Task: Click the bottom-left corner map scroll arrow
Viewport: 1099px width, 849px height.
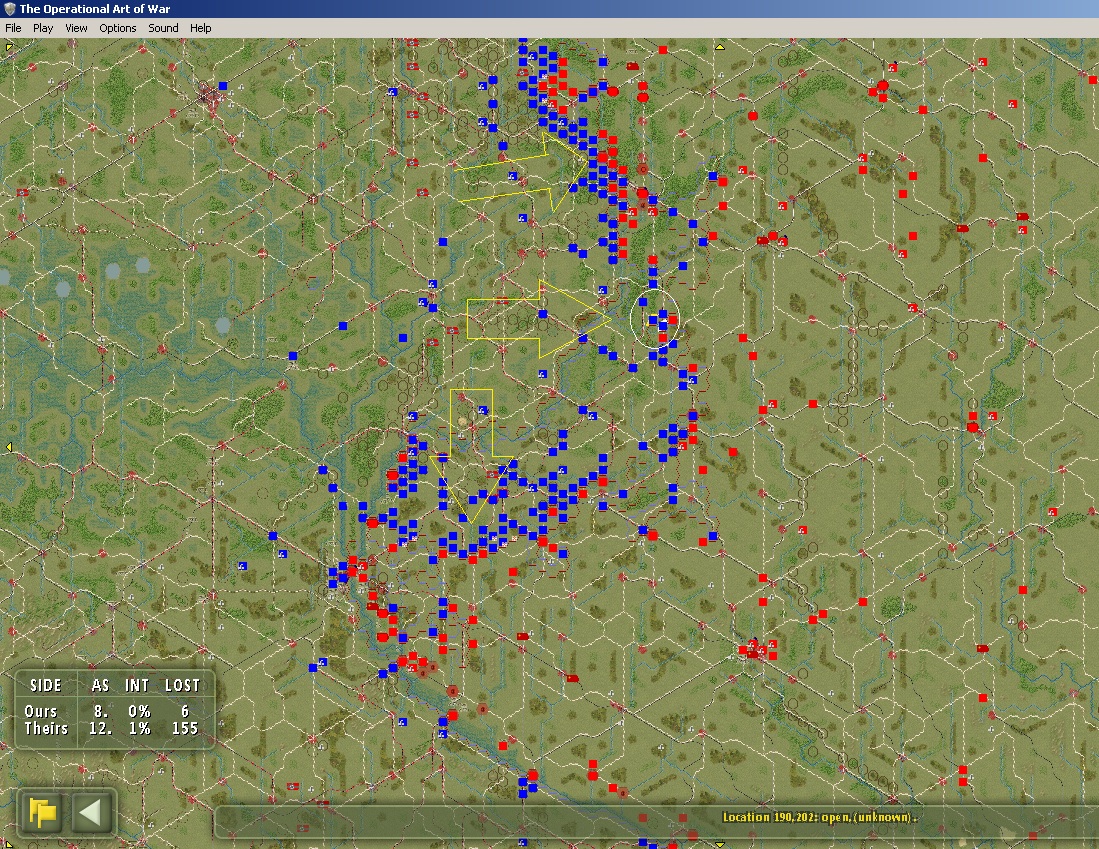Action: click(x=8, y=843)
